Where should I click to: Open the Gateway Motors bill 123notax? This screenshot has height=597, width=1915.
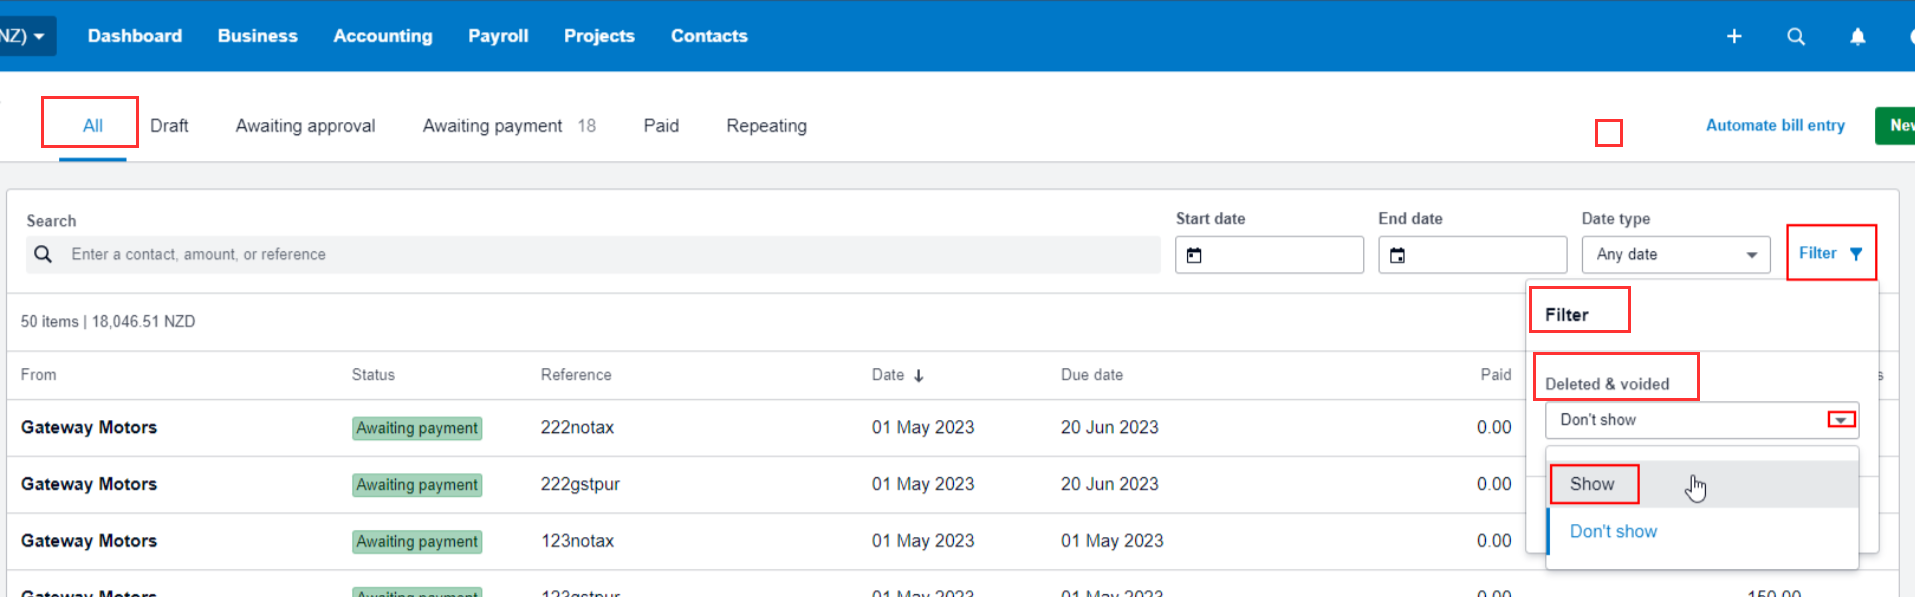(89, 541)
